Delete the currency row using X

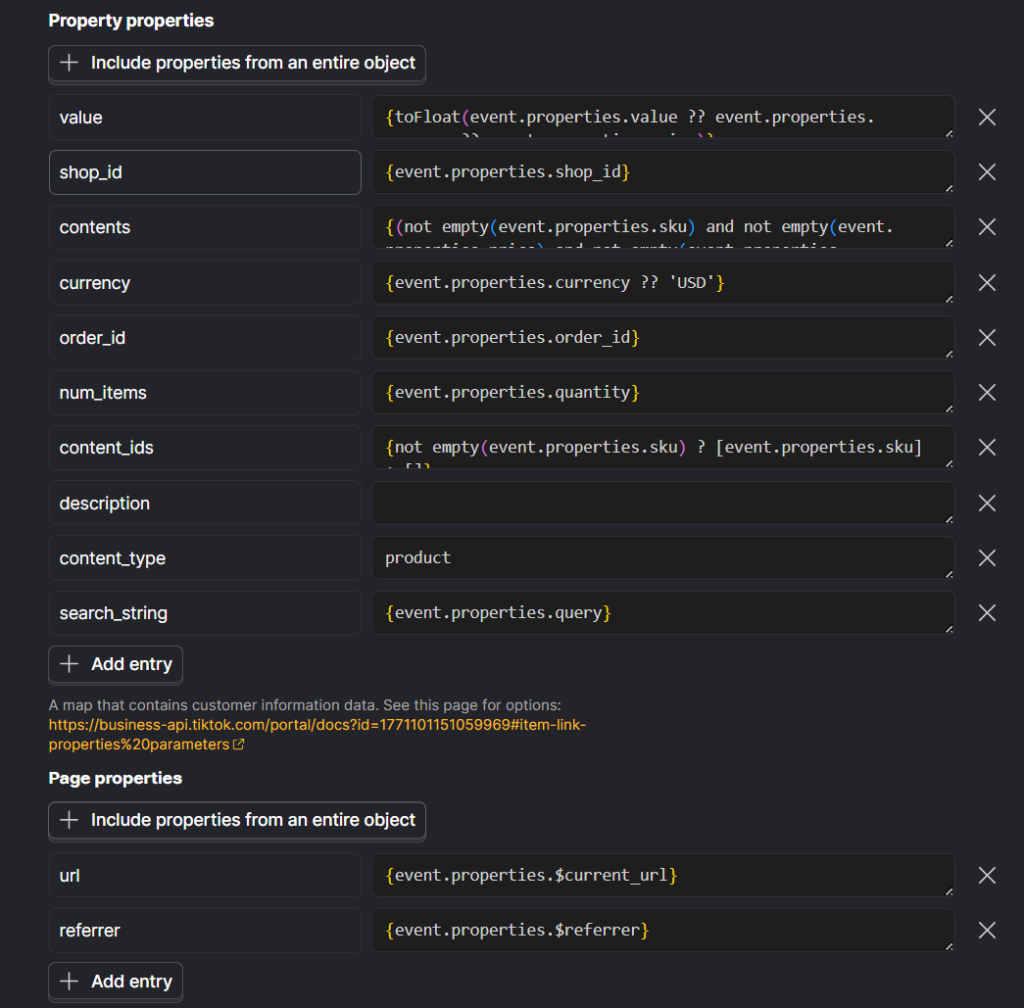pyautogui.click(x=986, y=283)
